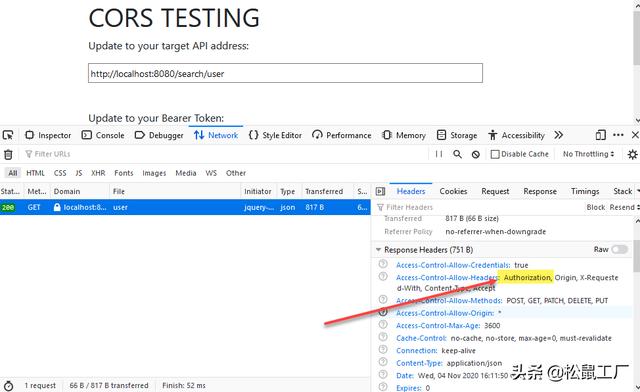Open the Request details tab
Image resolution: width=640 pixels, height=392 pixels.
tap(495, 191)
